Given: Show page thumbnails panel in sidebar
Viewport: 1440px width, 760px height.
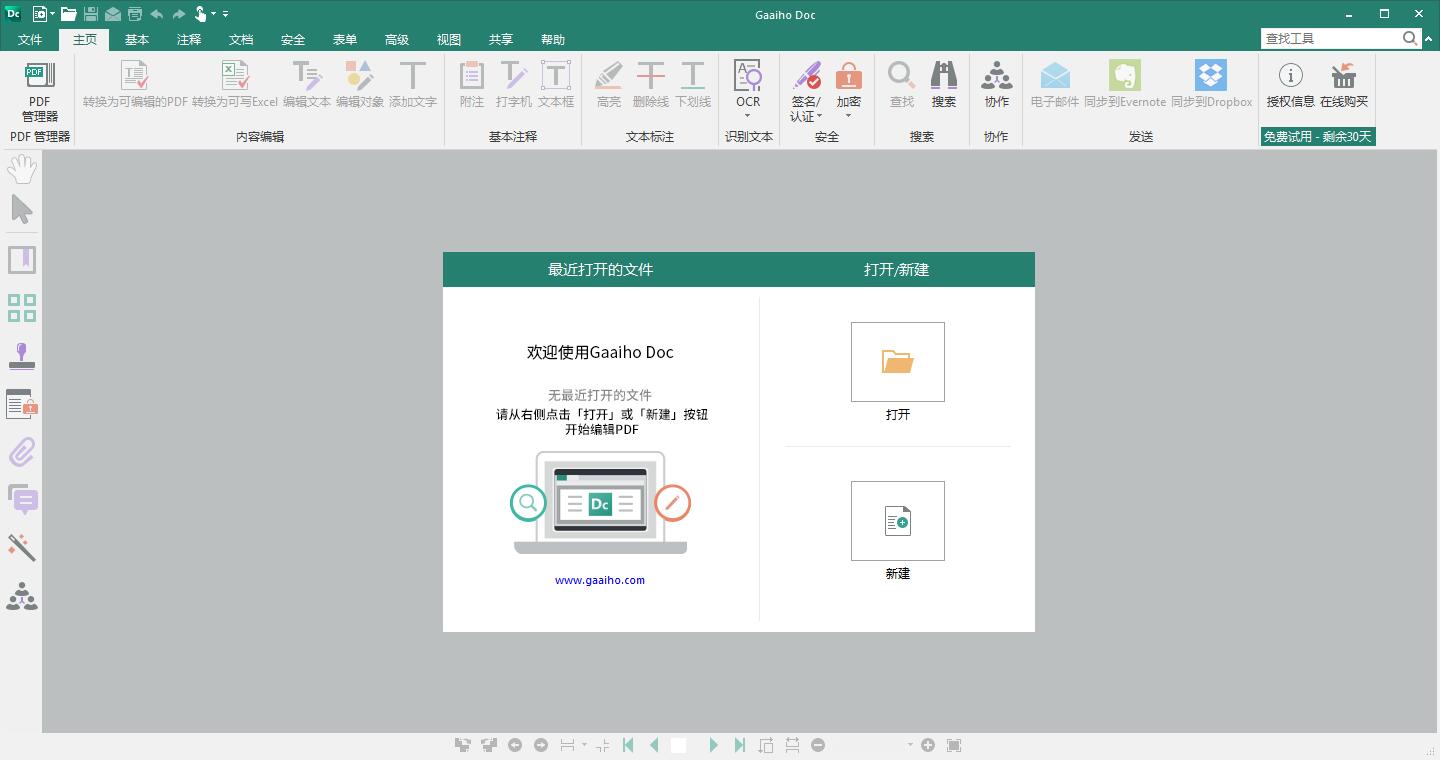Looking at the screenshot, I should tap(22, 308).
